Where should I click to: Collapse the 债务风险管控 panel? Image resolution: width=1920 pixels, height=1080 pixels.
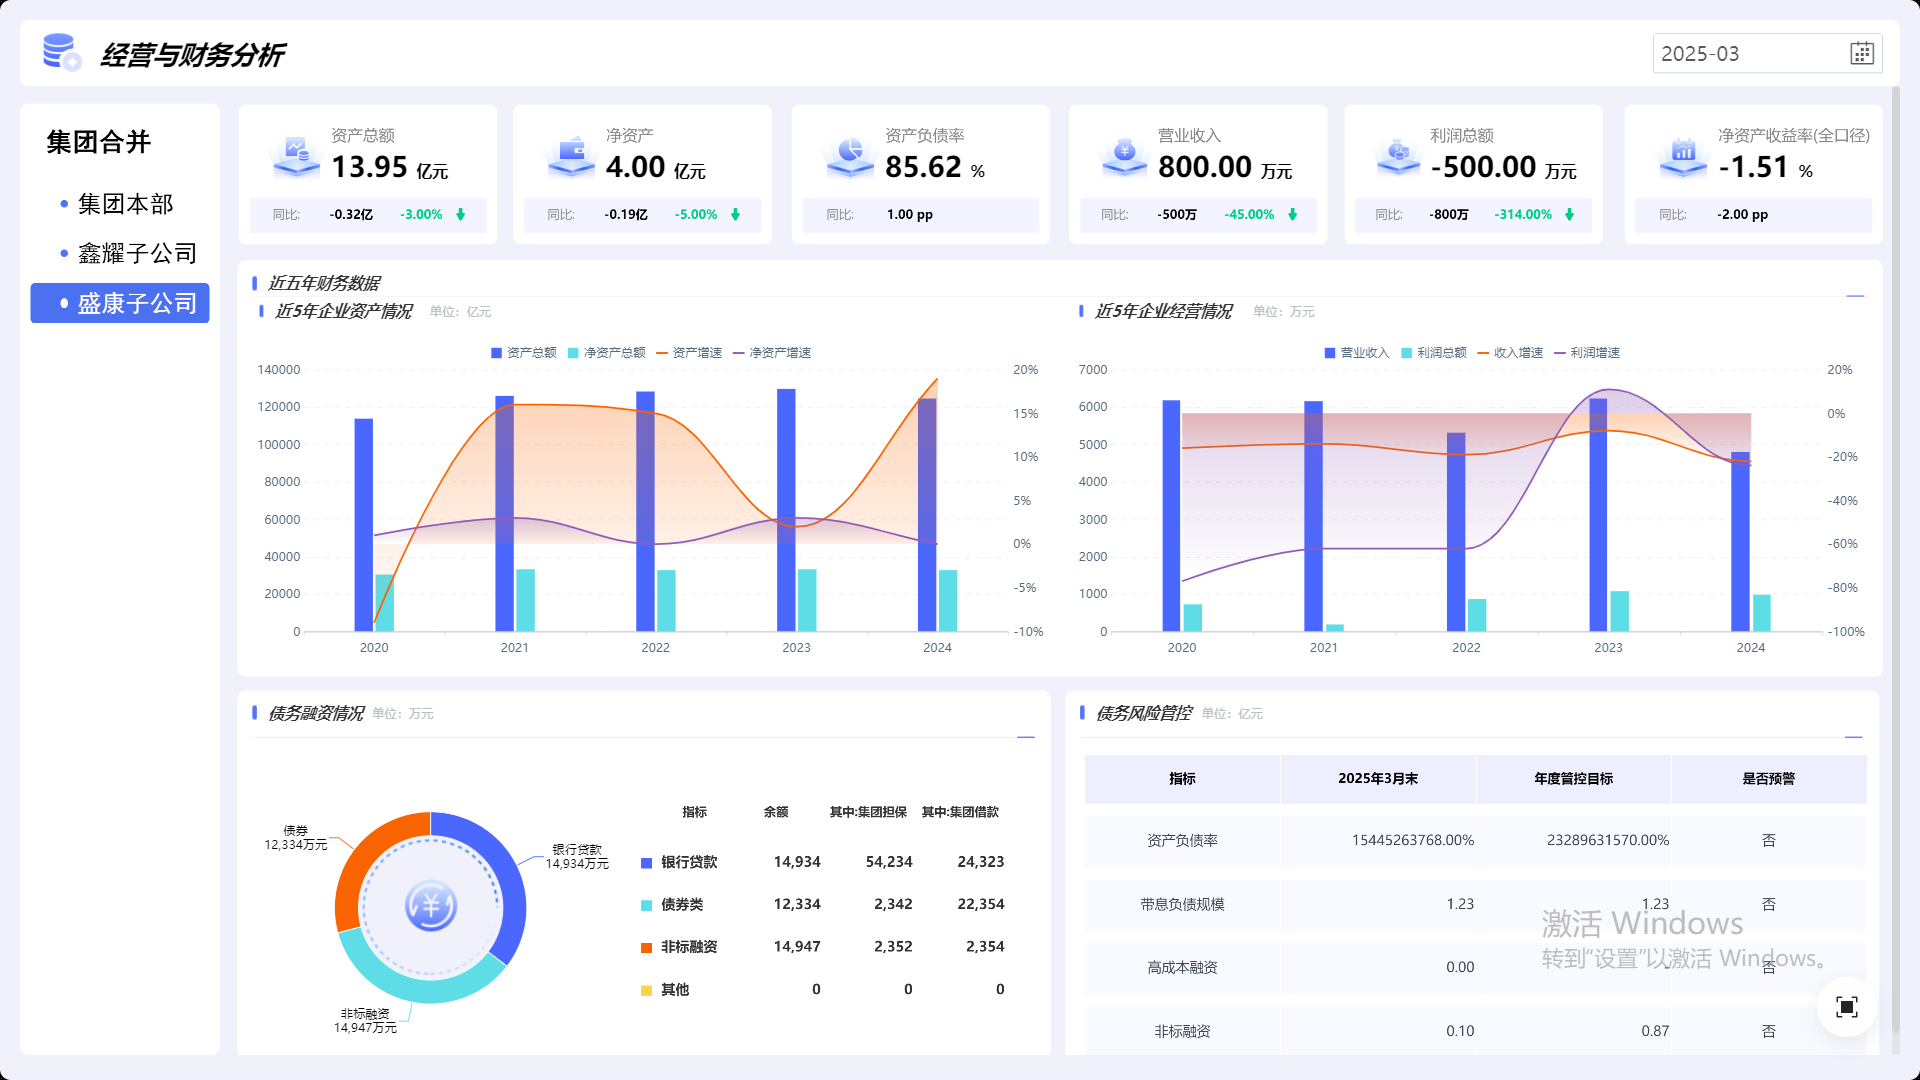pyautogui.click(x=1853, y=738)
